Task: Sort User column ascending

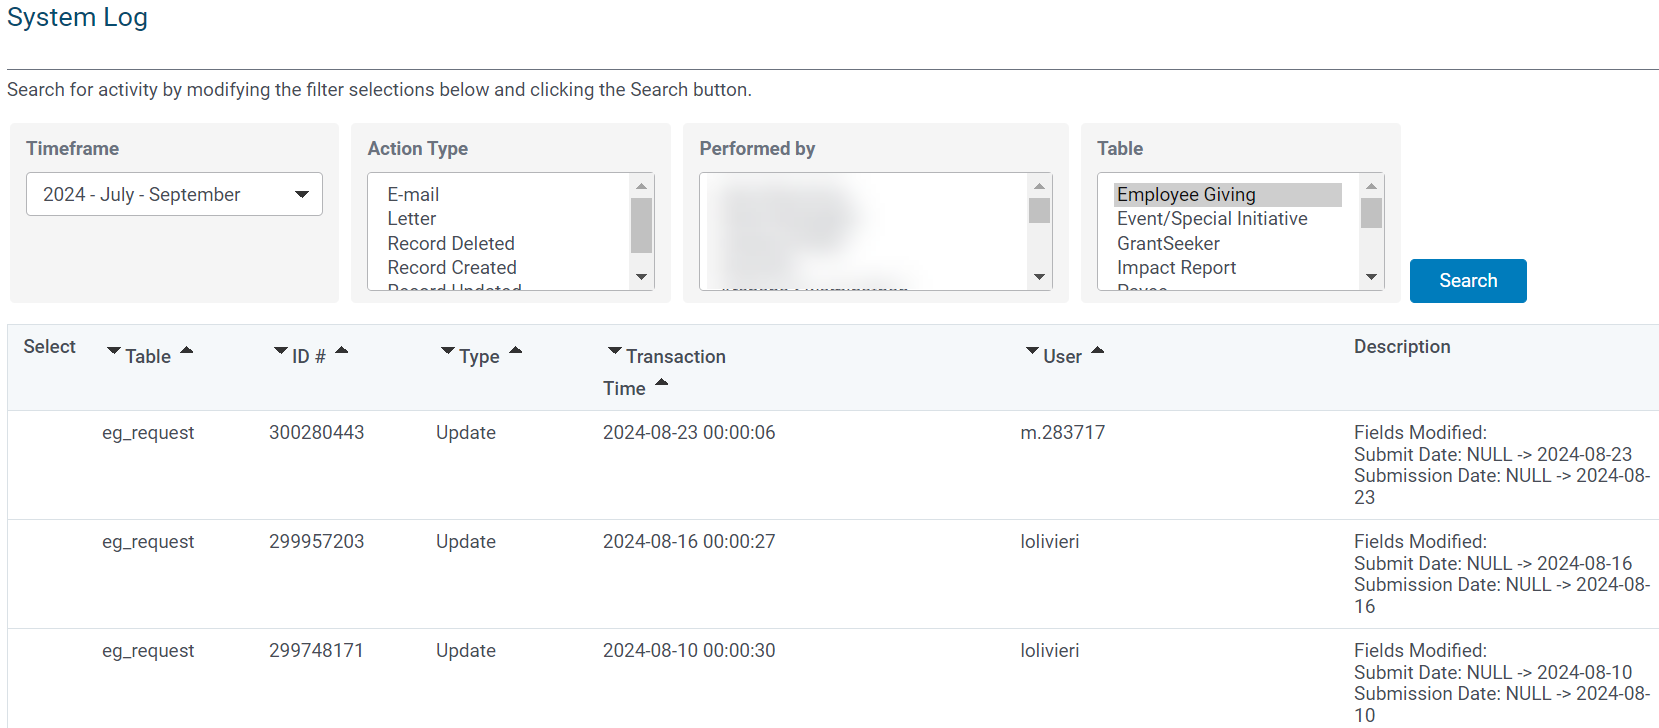Action: coord(1098,350)
